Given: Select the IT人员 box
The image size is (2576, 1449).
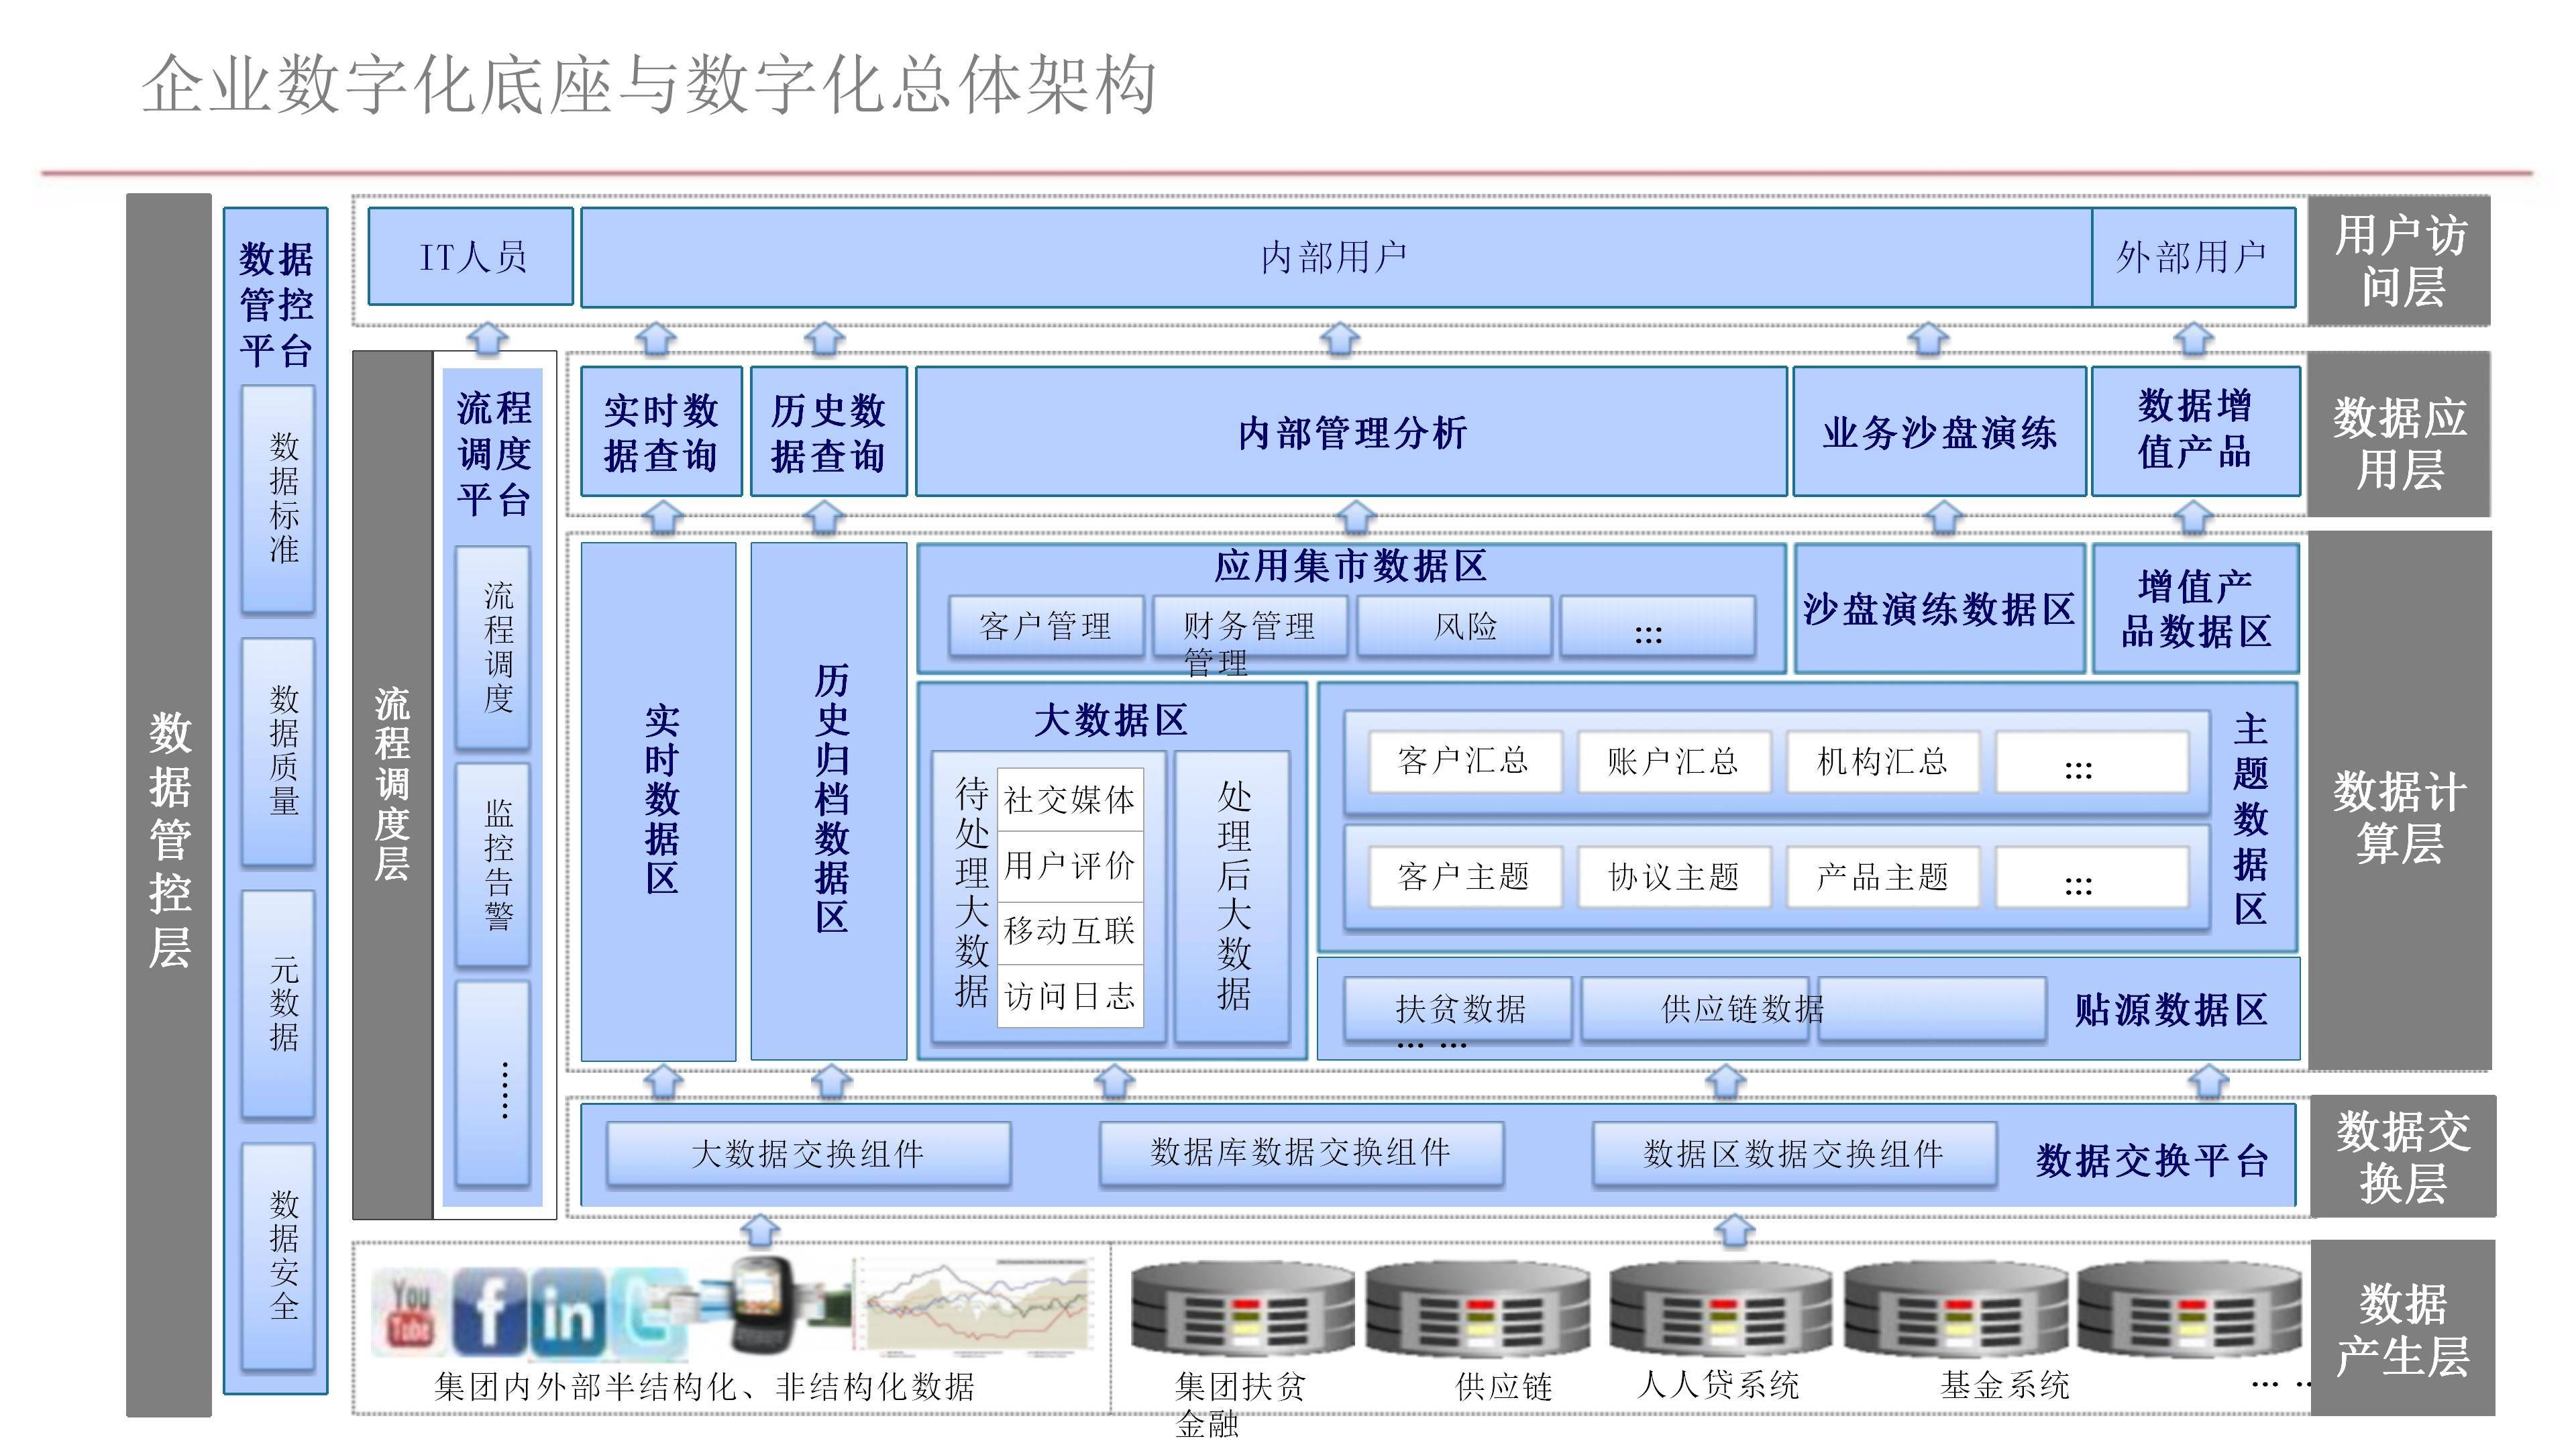Looking at the screenshot, I should pyautogui.click(x=471, y=257).
